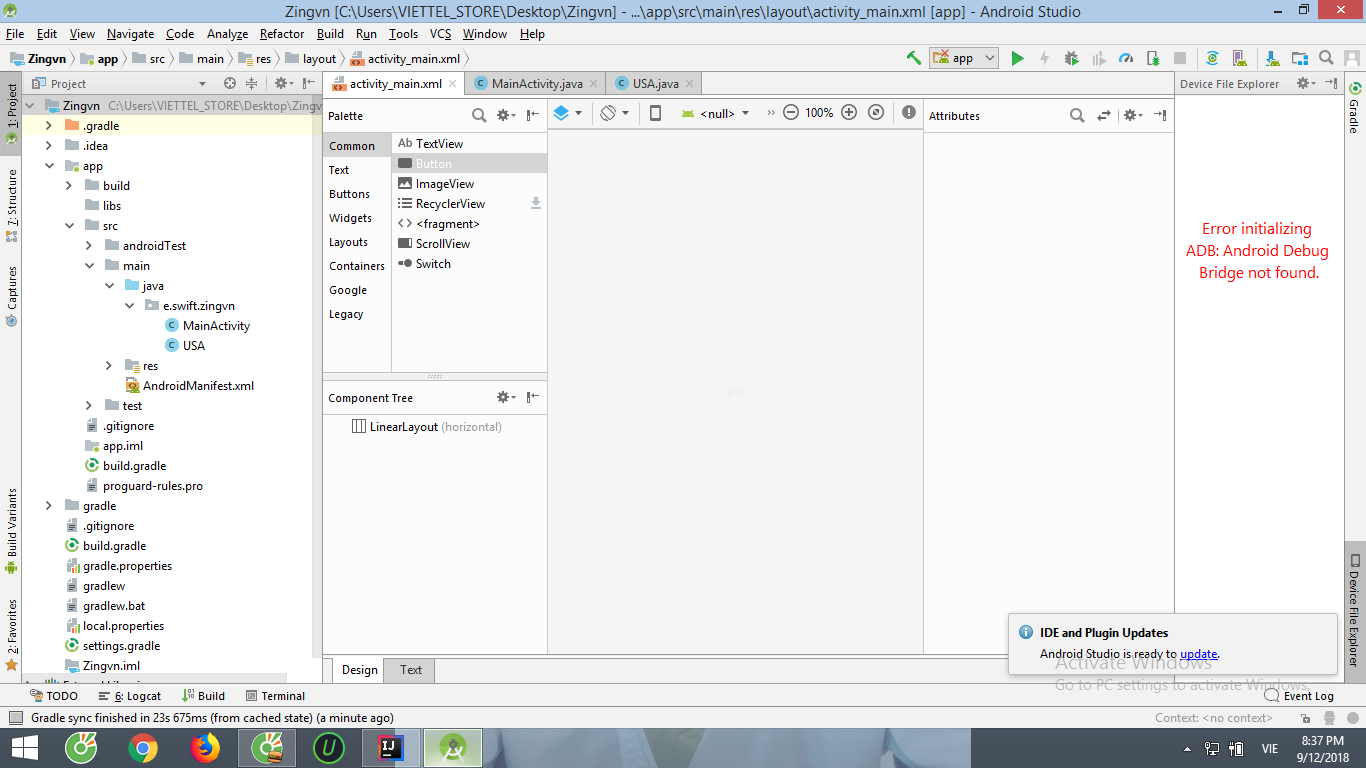Start debugging with the Debug app bug icon
This screenshot has height=768, width=1366.
pos(1071,58)
